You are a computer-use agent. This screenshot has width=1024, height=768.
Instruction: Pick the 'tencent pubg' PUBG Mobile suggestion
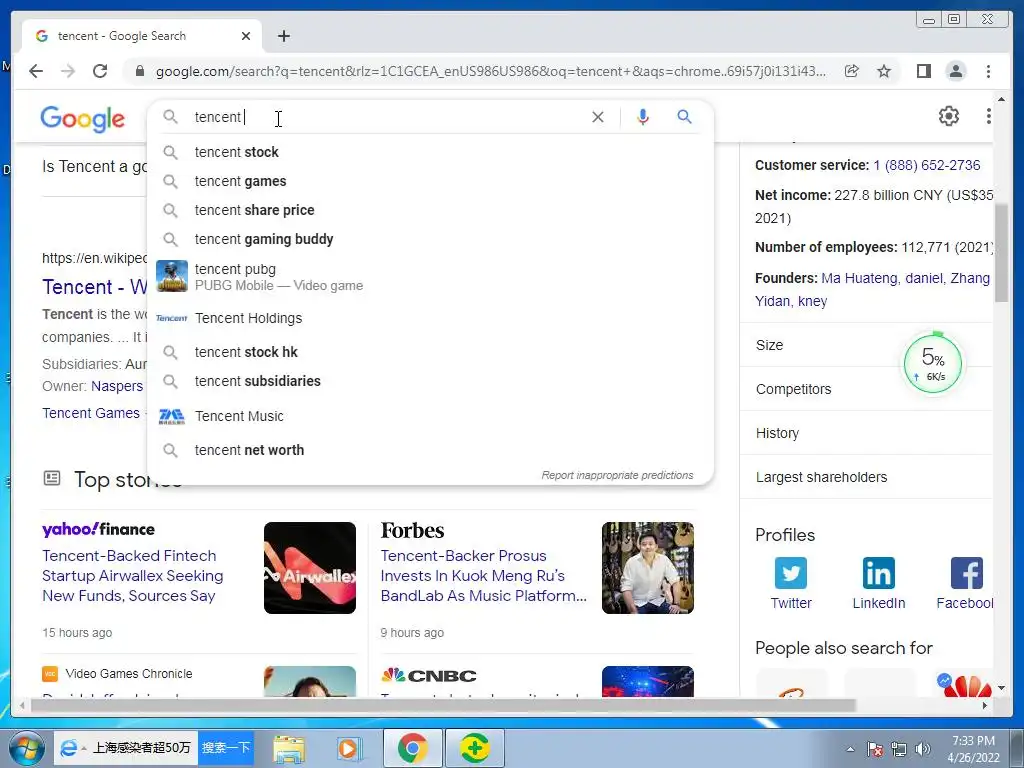(x=430, y=277)
